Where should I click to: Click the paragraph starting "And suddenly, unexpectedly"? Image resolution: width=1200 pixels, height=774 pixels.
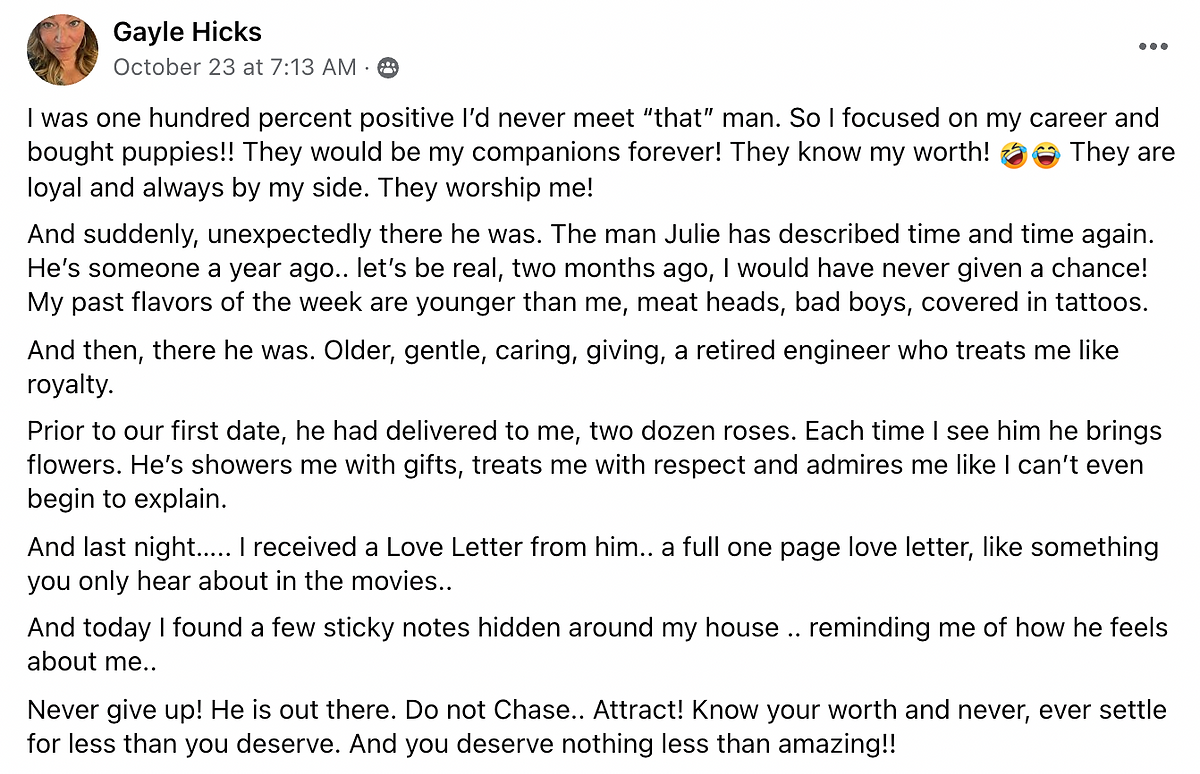[x=591, y=267]
